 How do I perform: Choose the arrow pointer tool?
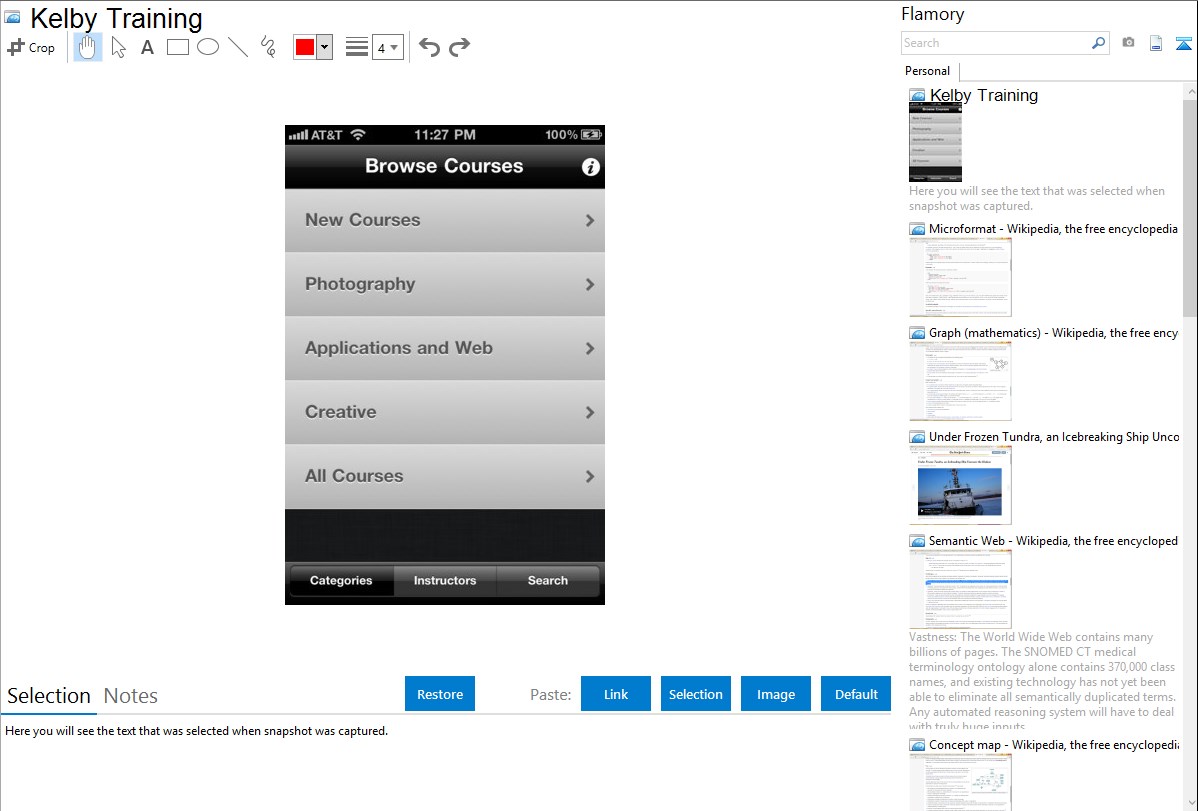118,47
